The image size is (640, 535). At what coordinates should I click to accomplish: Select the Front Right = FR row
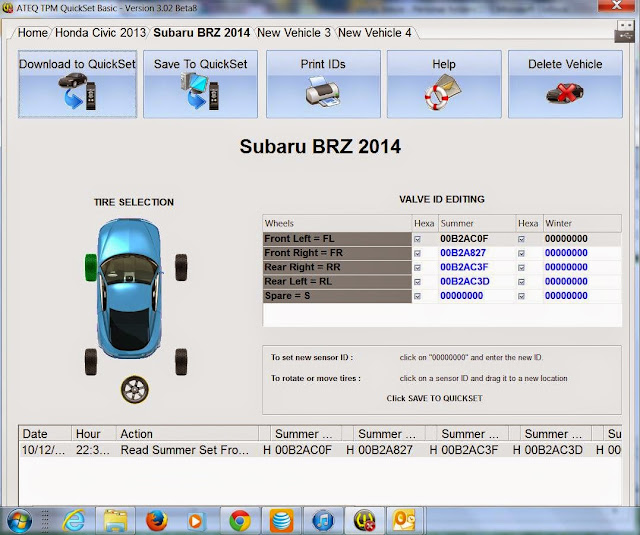pos(337,253)
